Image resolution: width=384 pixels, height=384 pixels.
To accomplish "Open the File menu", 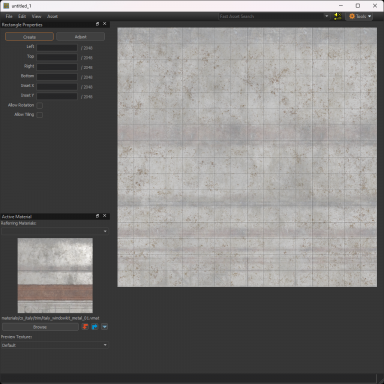I will 9,16.
